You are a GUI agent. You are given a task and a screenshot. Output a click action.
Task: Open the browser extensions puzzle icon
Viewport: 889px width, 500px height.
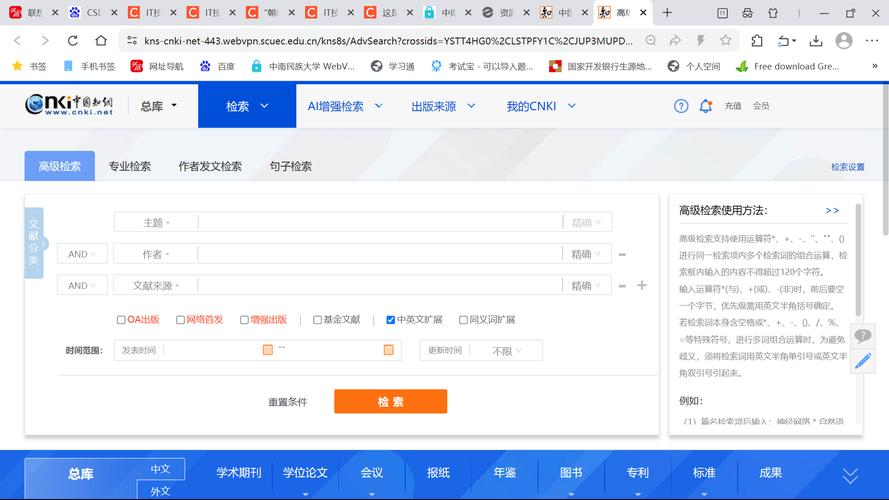pos(757,40)
